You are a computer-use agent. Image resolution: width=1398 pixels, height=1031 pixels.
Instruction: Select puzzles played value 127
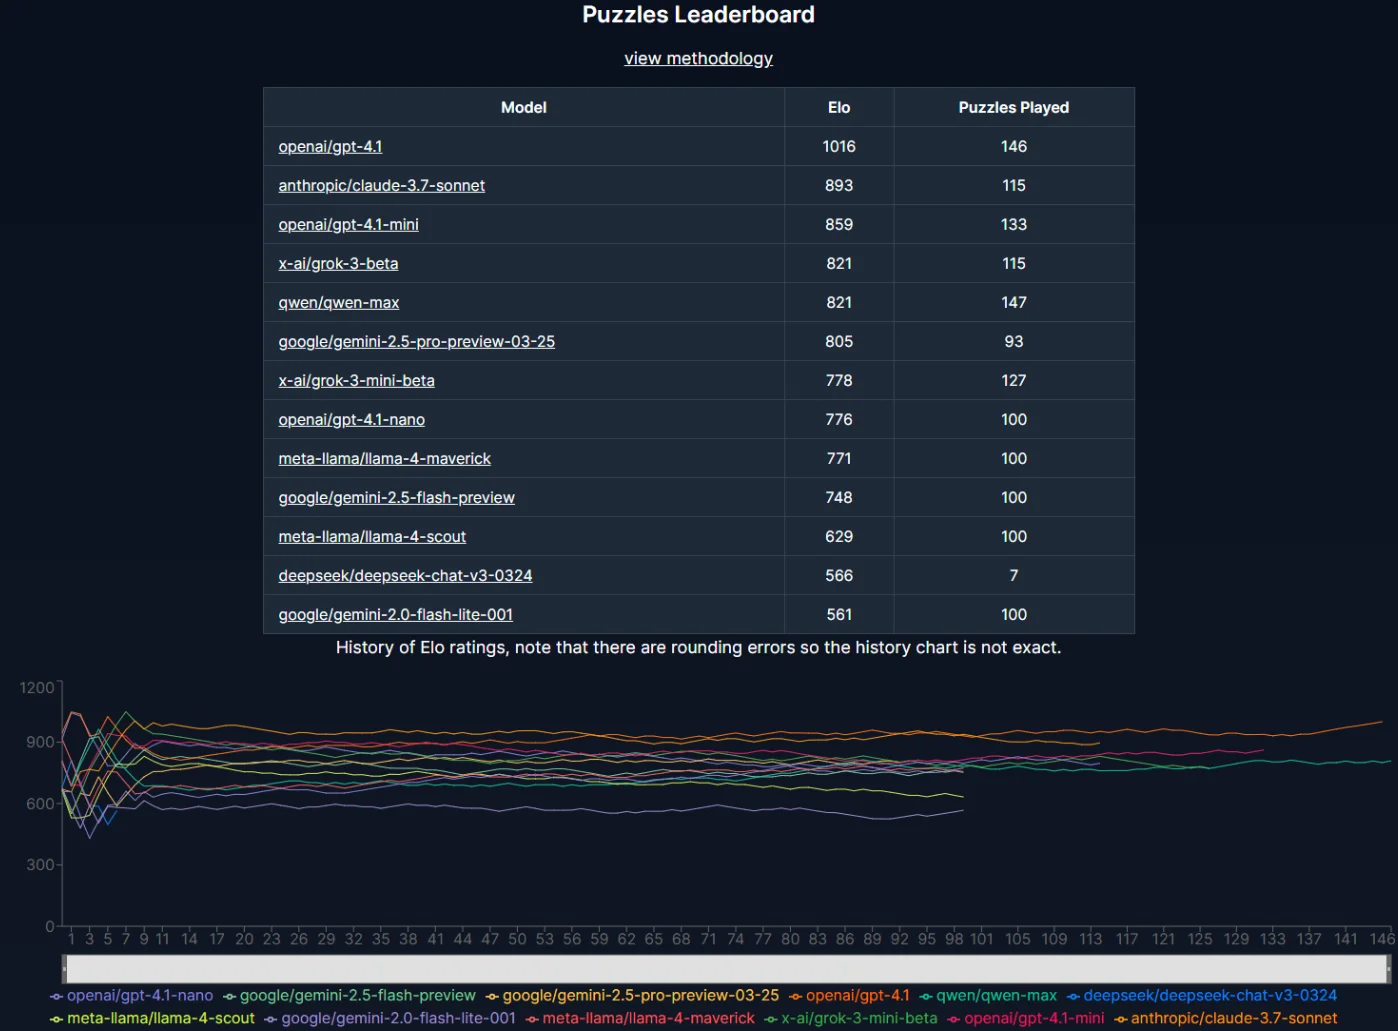click(1014, 380)
